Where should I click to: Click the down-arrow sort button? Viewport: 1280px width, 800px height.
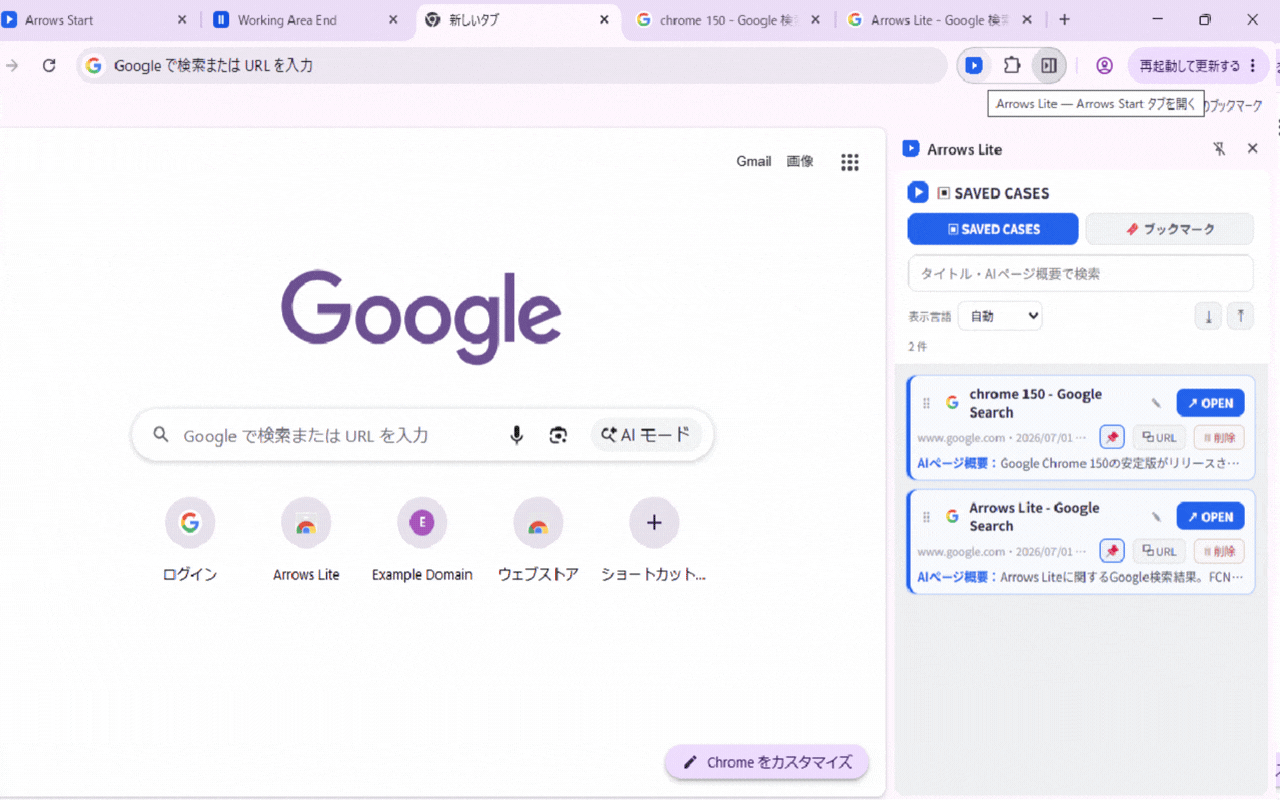coord(1208,317)
